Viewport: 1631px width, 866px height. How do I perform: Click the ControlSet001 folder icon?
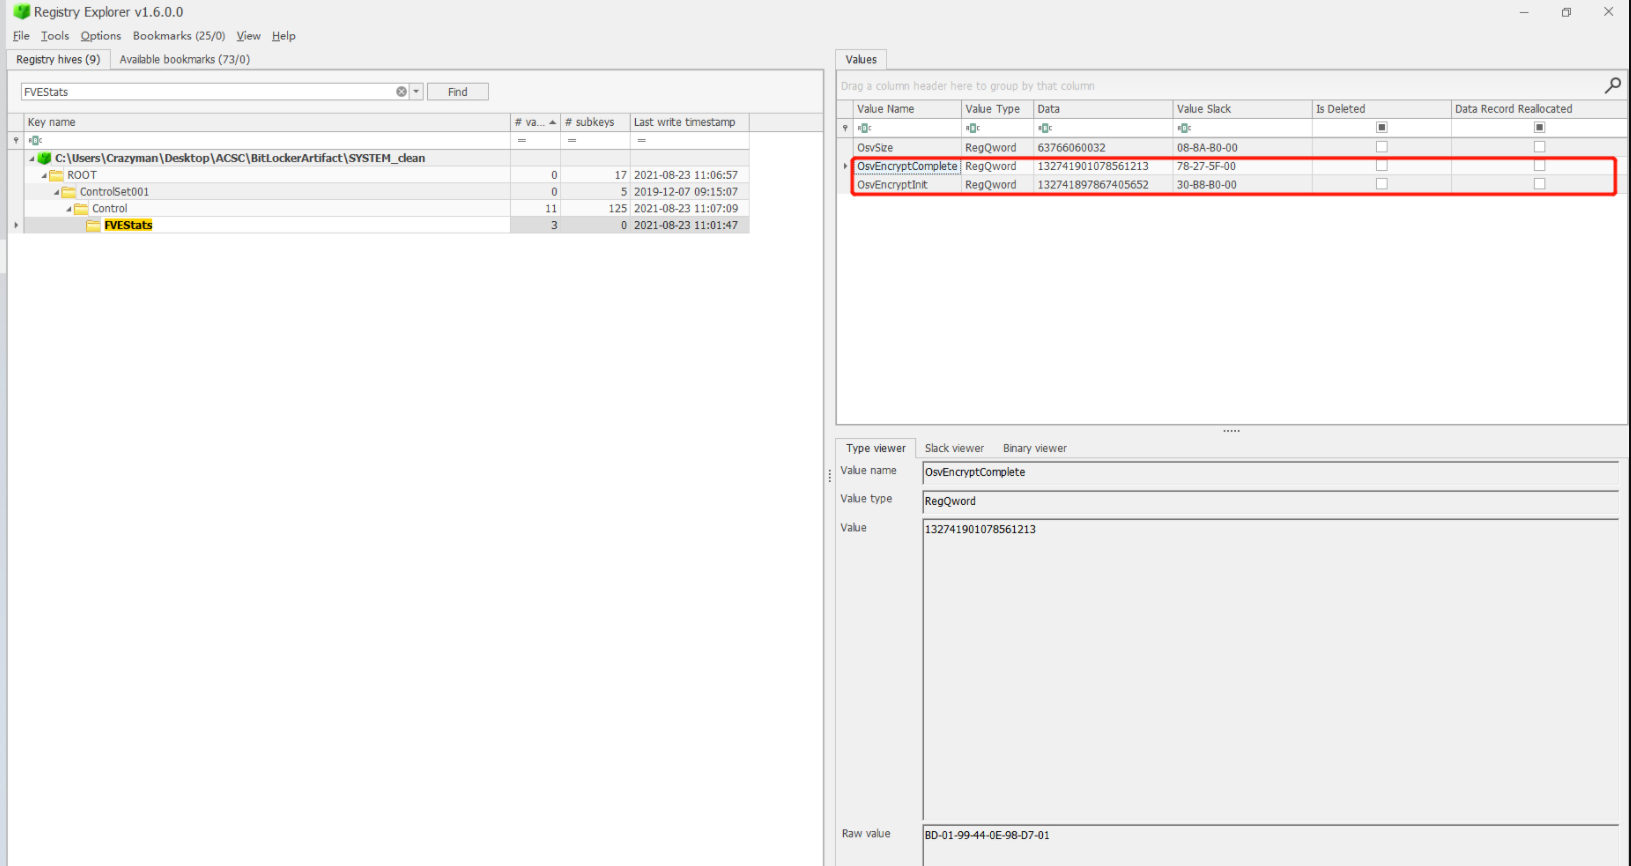point(69,192)
